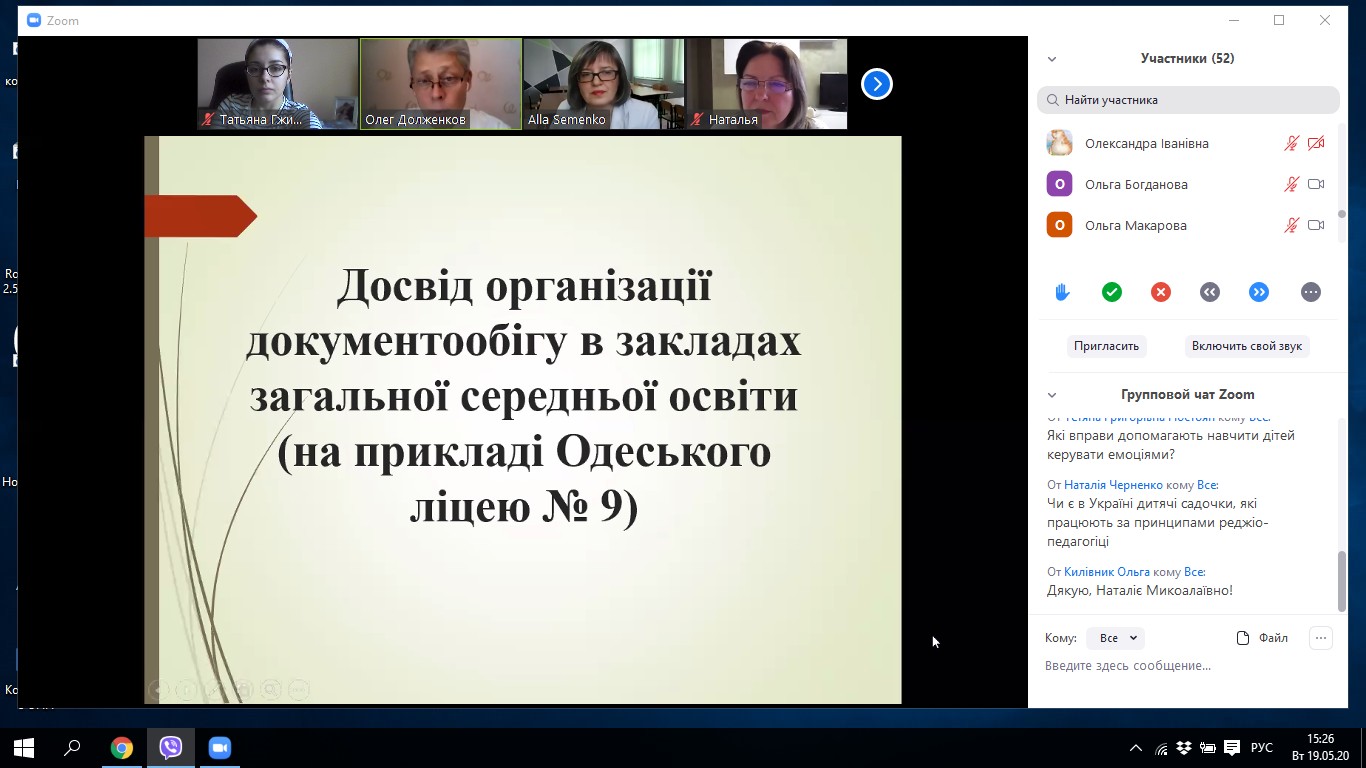Click the magnifier icon in participant search

pos(1053,100)
